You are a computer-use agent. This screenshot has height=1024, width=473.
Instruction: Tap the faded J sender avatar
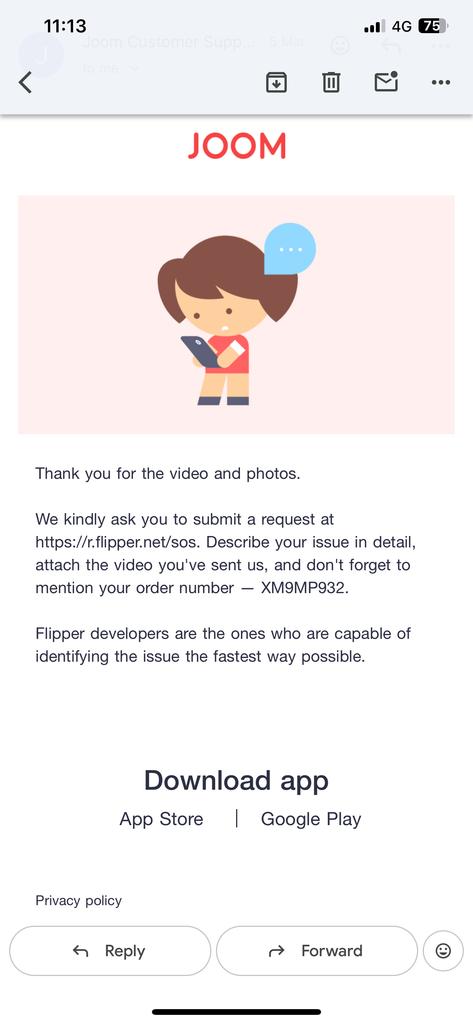pos(41,55)
